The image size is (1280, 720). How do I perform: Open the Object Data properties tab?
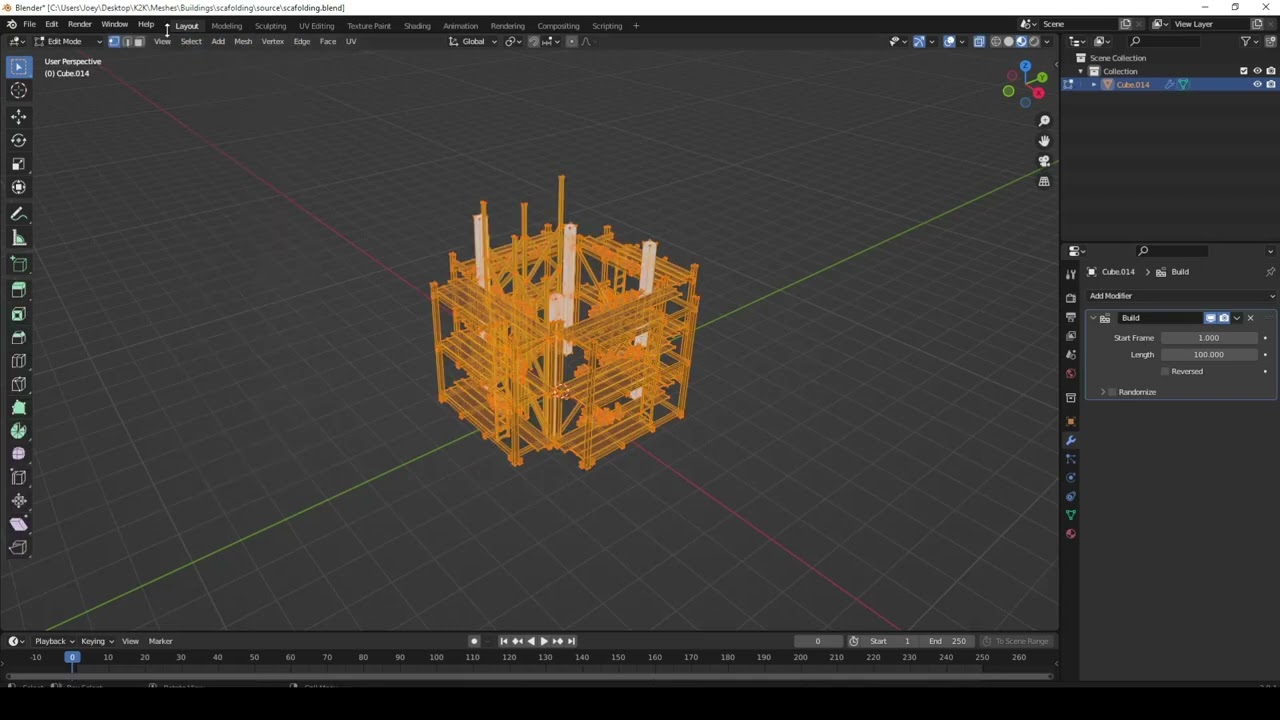tap(1071, 515)
